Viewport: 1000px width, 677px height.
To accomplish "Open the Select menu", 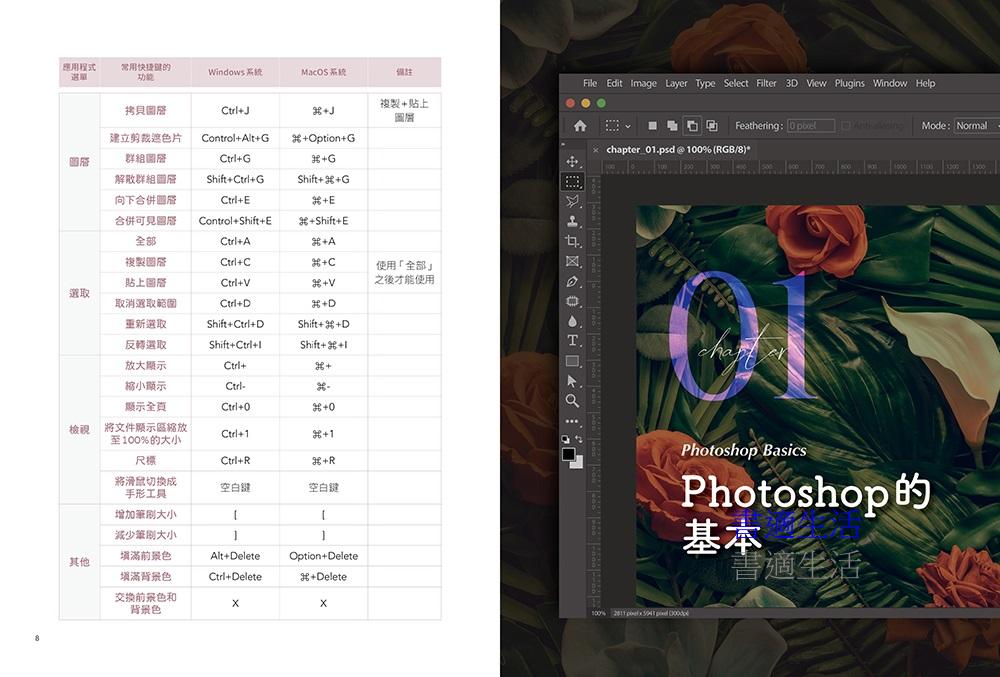I will 736,83.
